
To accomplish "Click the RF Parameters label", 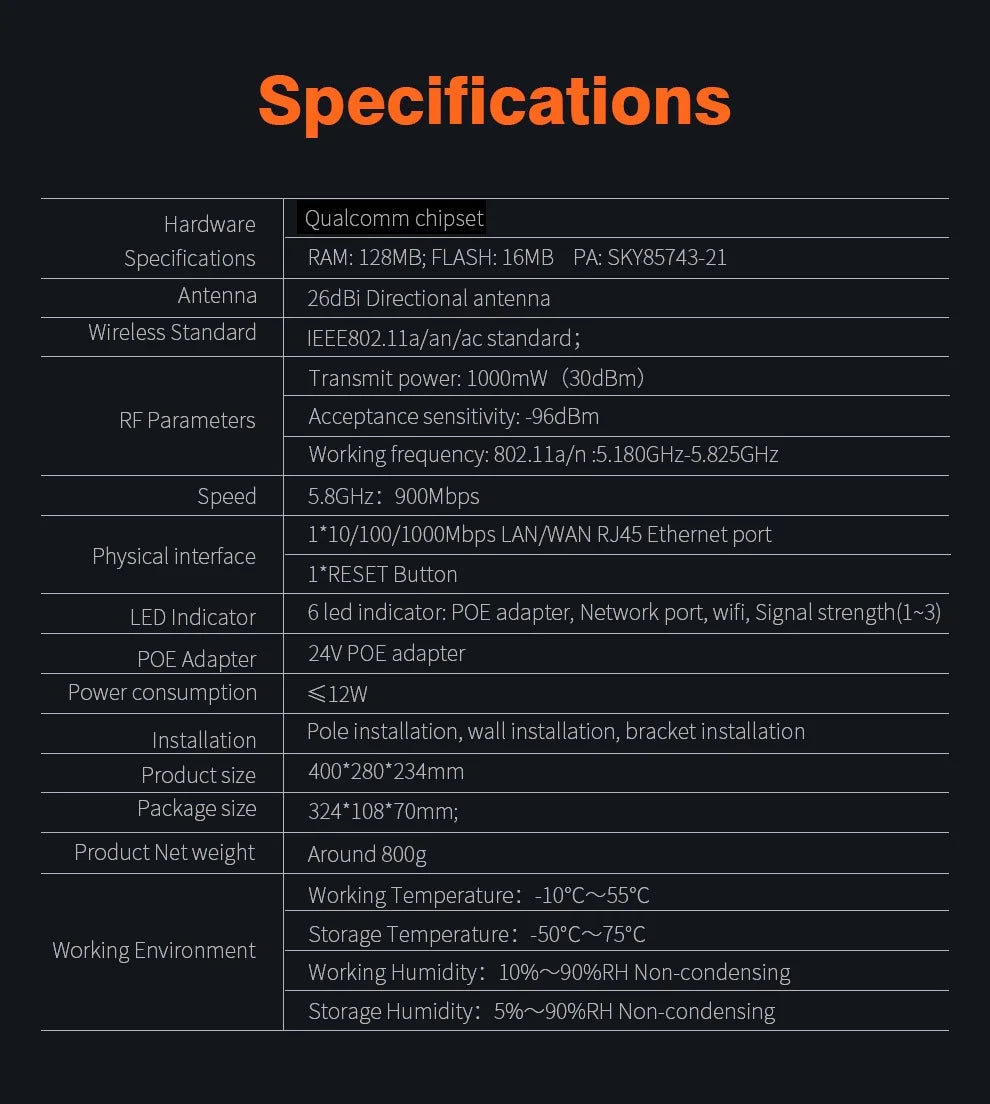I will pyautogui.click(x=187, y=420).
